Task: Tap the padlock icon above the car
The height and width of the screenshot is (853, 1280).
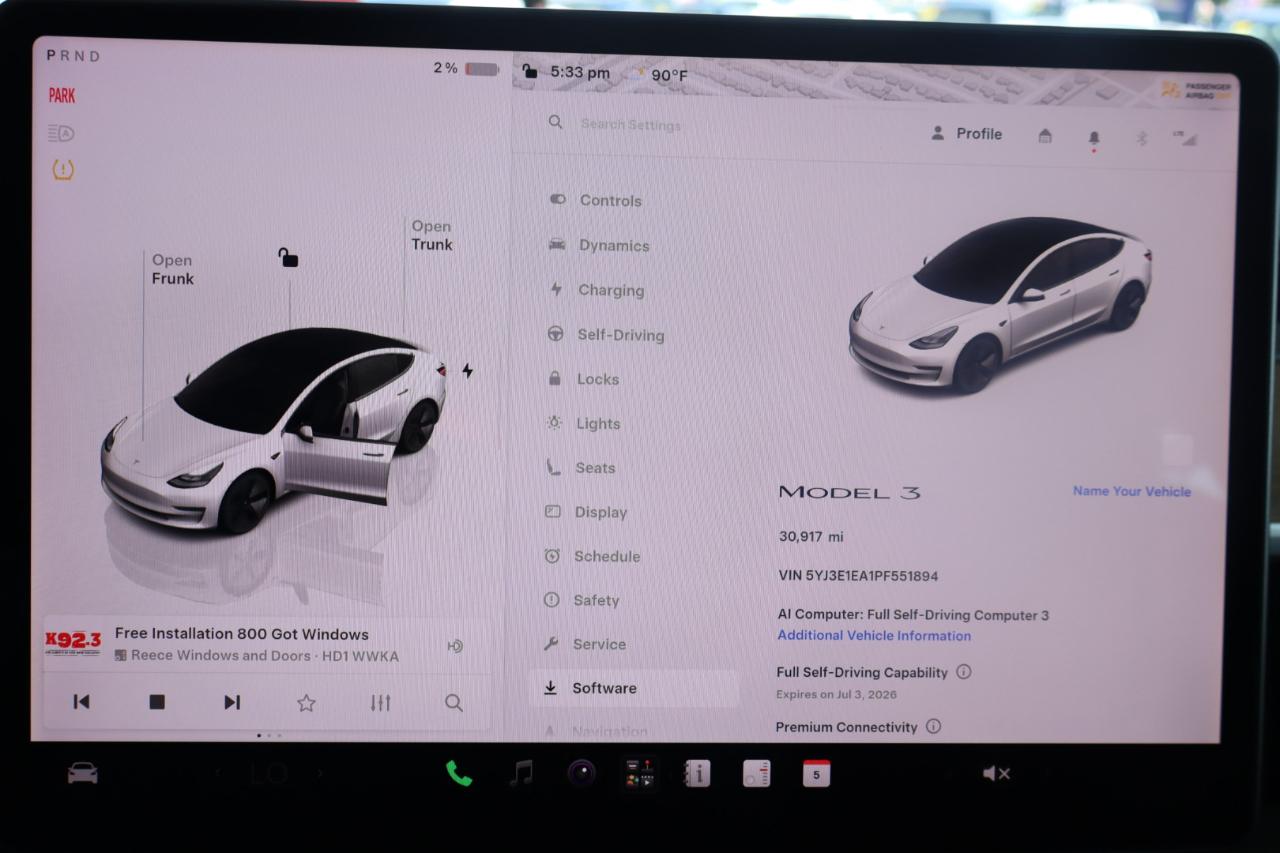Action: [x=288, y=257]
